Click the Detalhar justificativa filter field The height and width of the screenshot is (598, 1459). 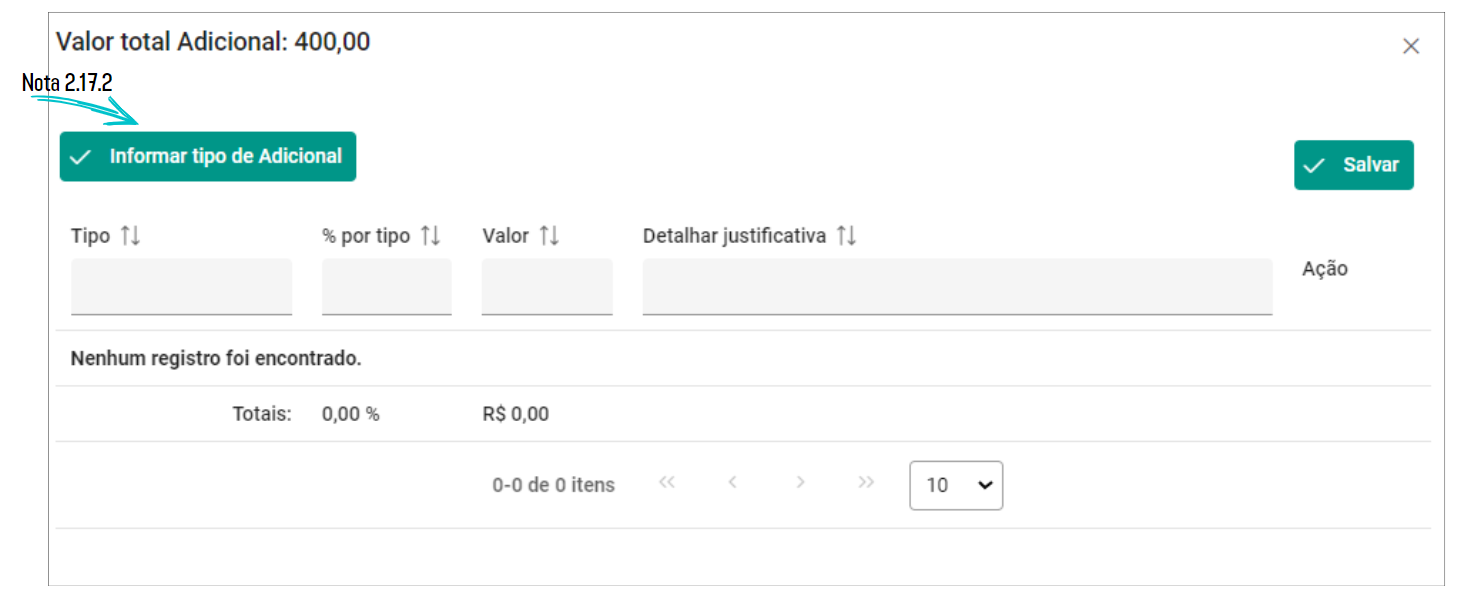(x=957, y=287)
